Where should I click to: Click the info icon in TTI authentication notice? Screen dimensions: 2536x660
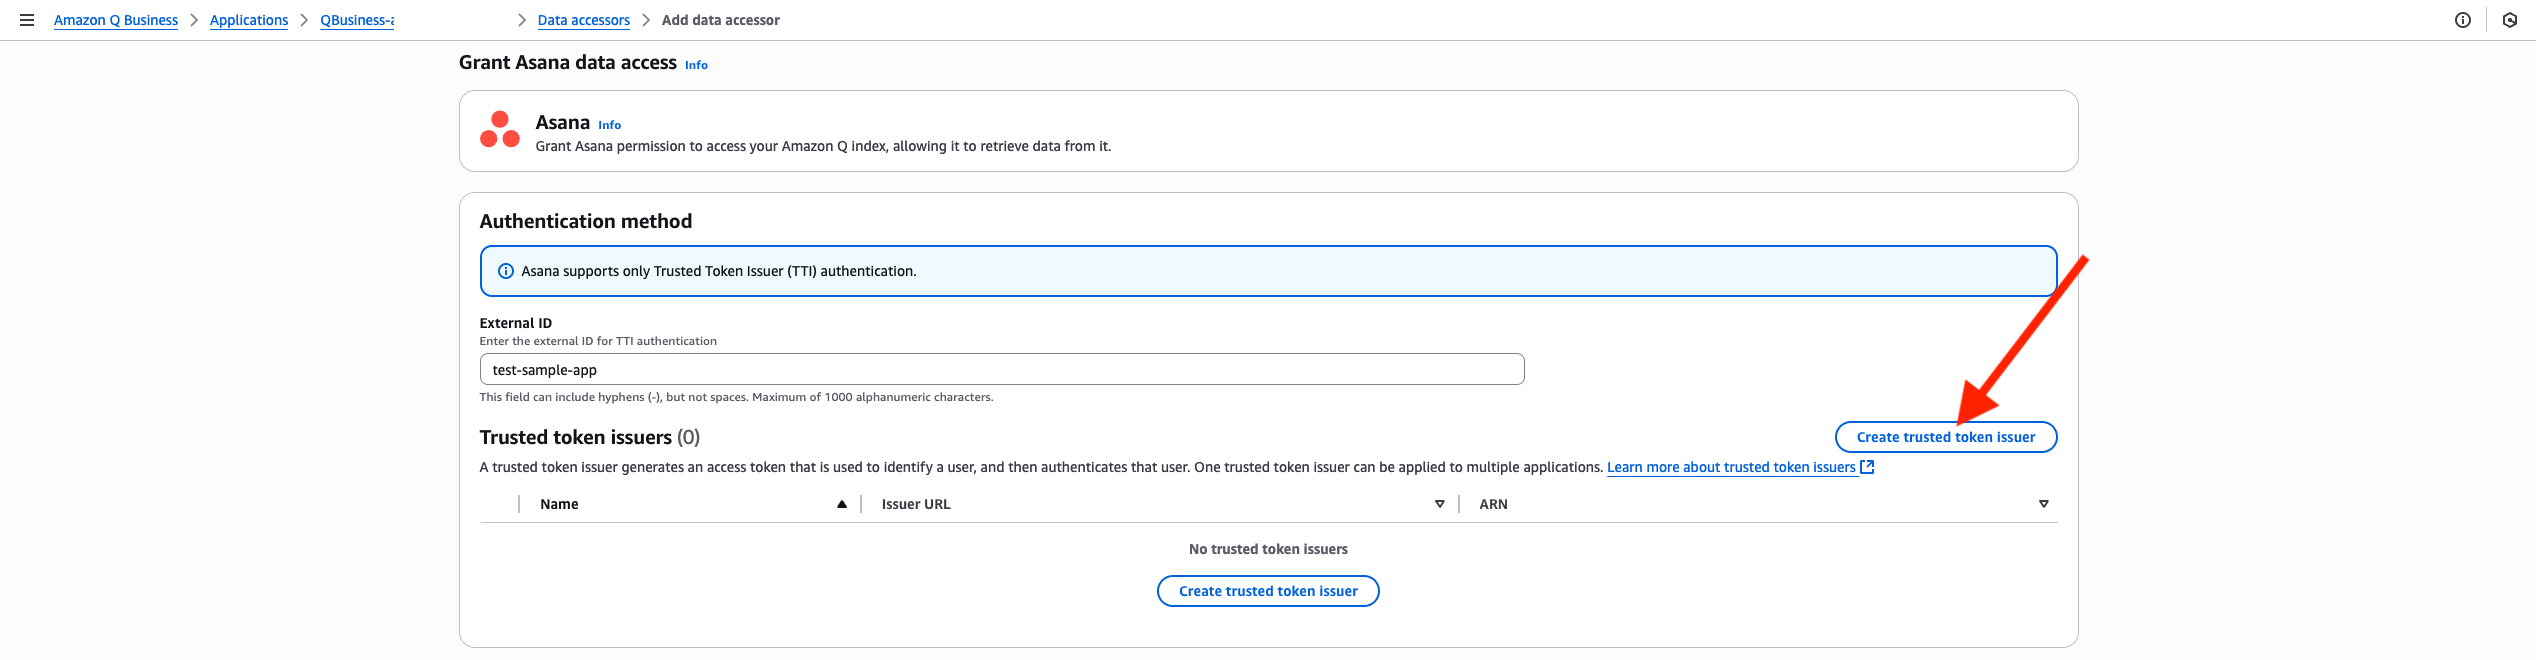(506, 271)
